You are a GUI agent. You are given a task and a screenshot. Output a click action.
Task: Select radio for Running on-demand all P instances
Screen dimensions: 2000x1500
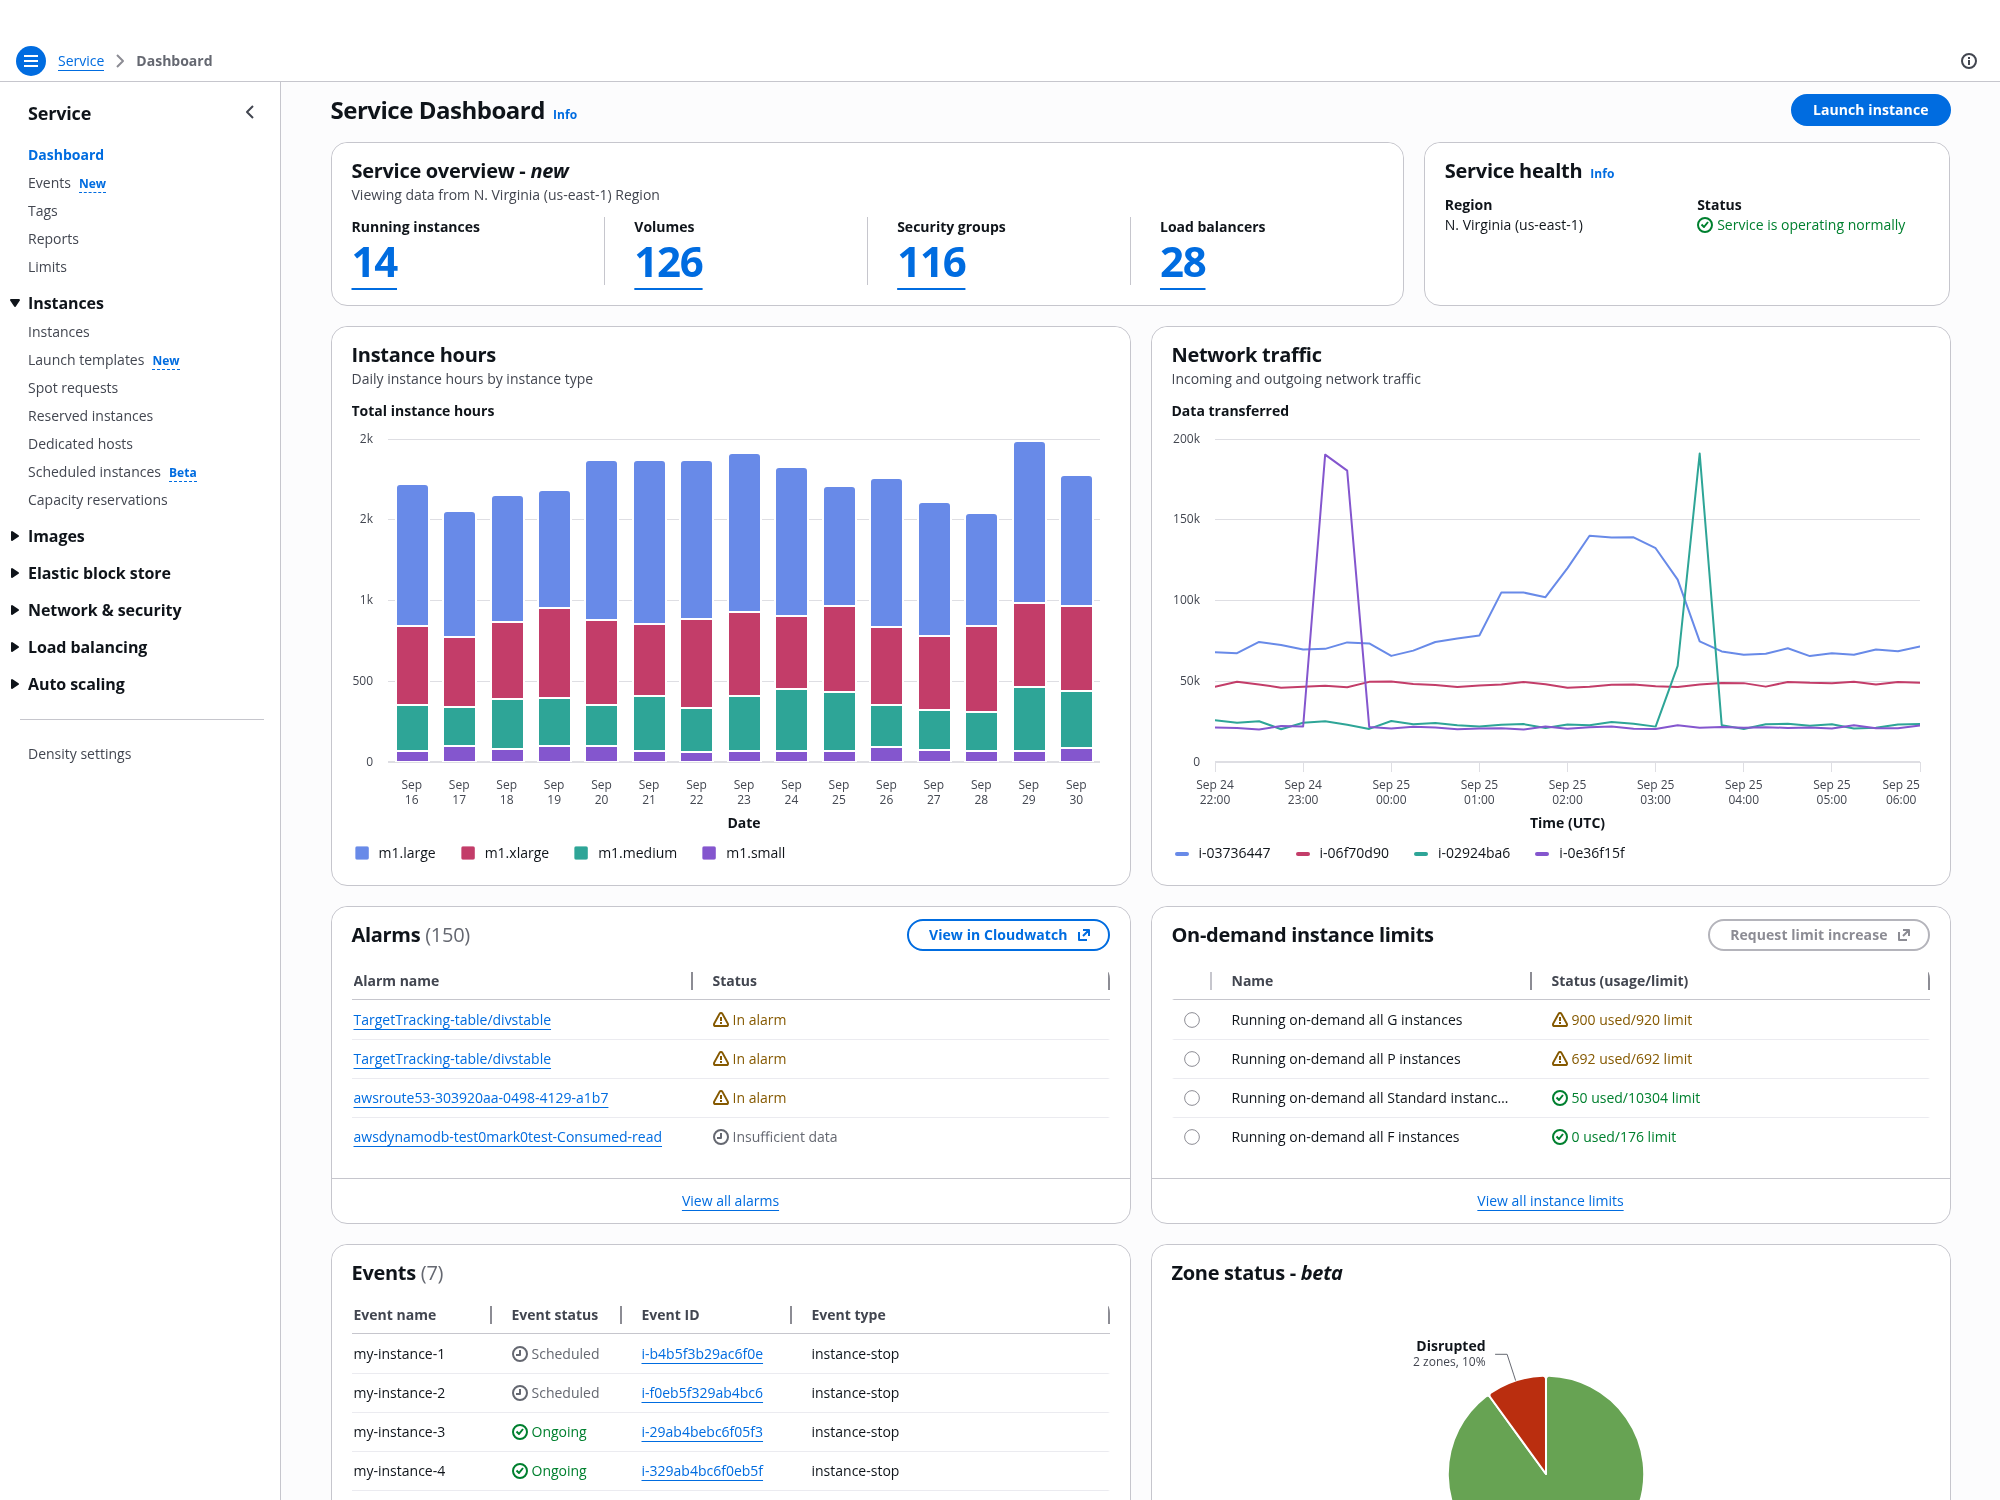click(x=1191, y=1059)
